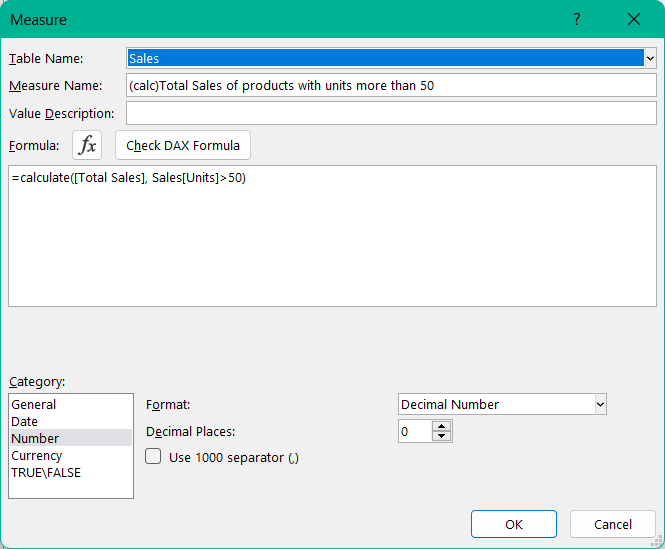Select General in the Category list

(34, 405)
